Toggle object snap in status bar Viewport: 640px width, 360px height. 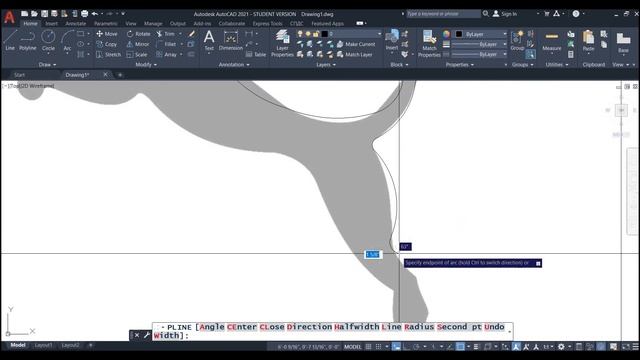click(460, 347)
